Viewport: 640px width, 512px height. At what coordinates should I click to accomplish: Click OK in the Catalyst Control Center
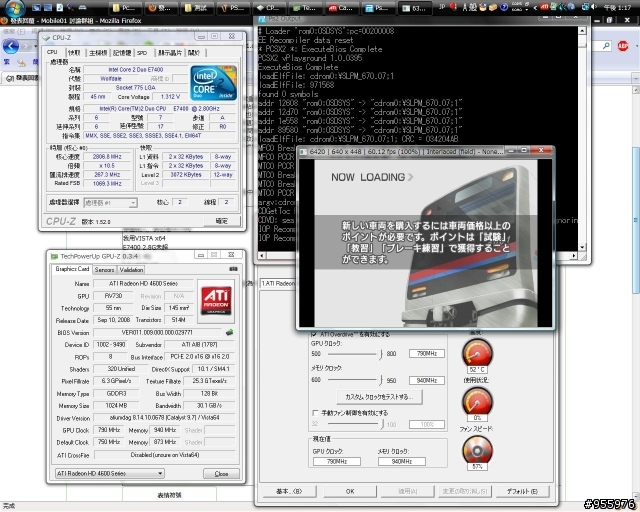[x=350, y=491]
